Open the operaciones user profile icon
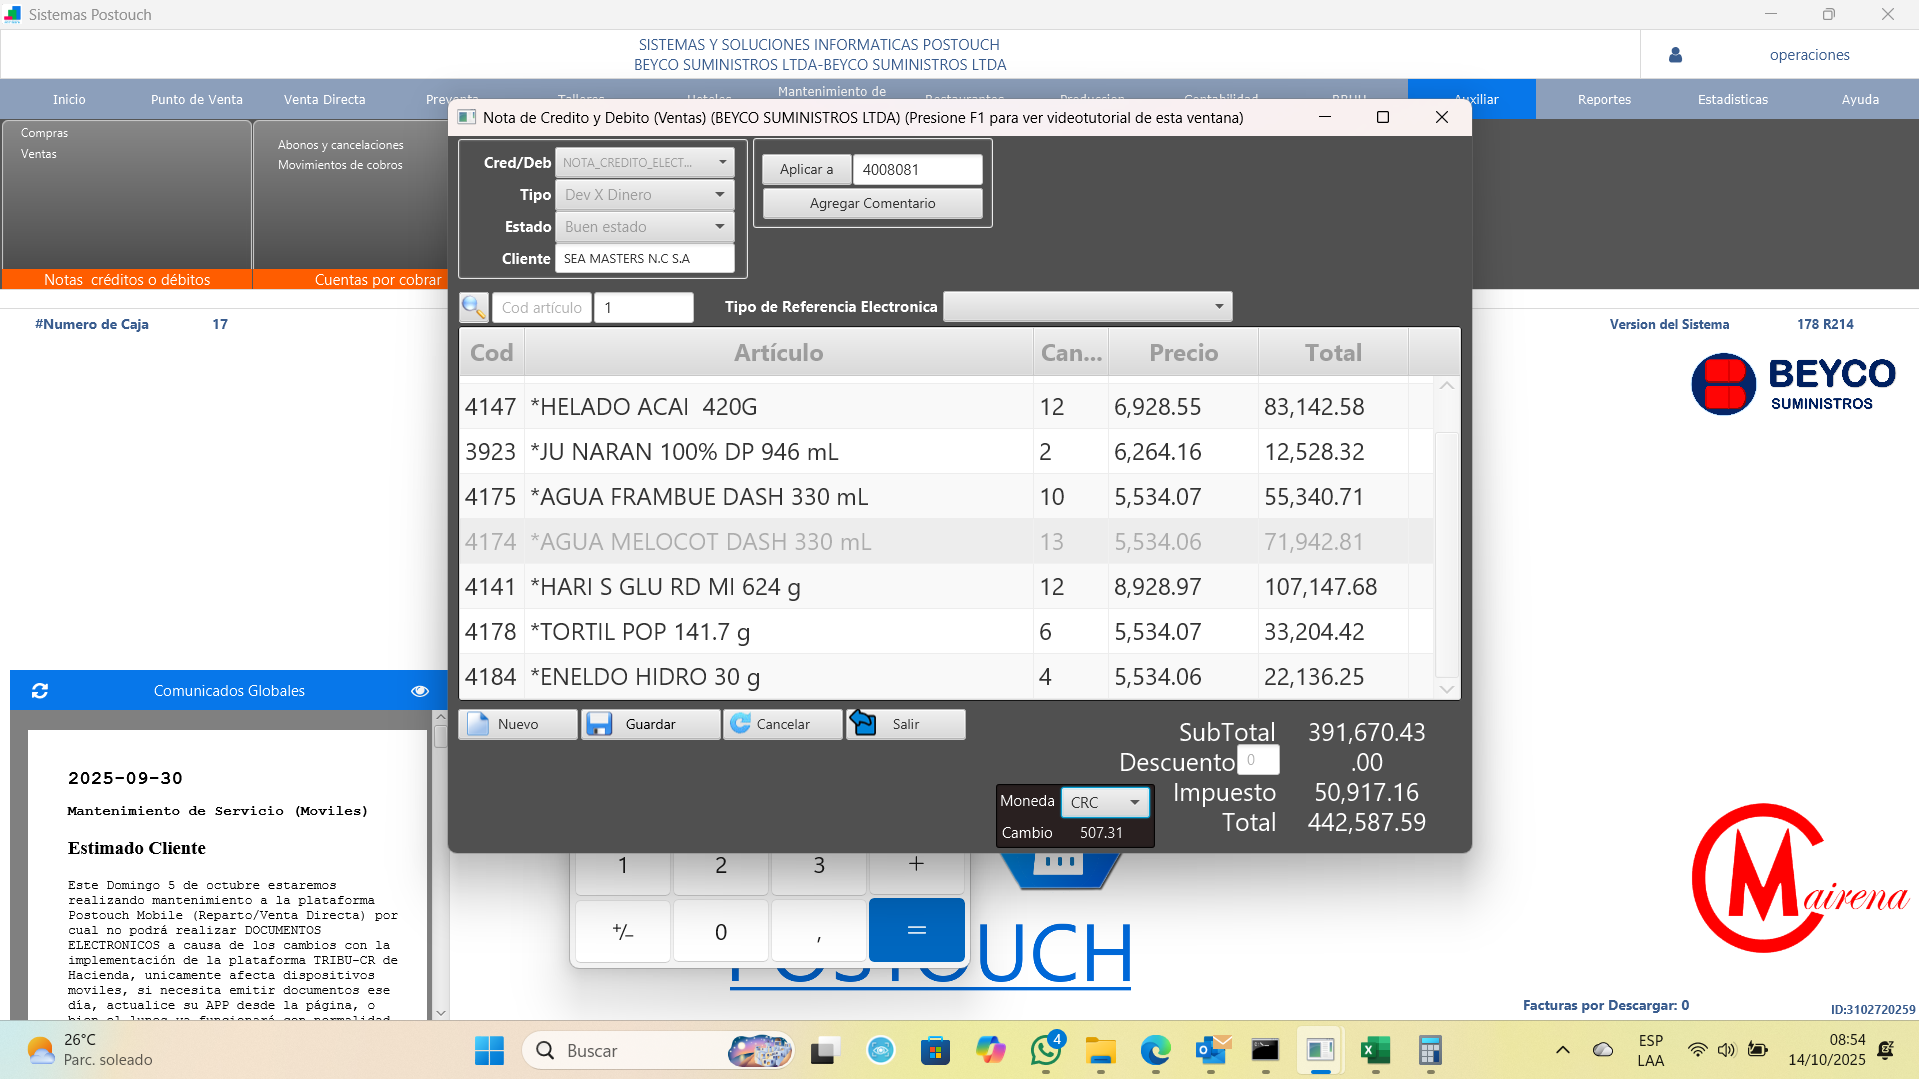 [1675, 55]
